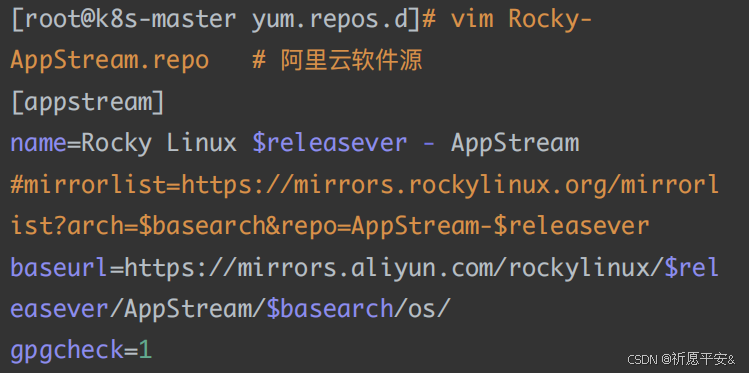Click the CSDN author watermark 祈愿平安&
This screenshot has height=373, width=749.
point(705,359)
